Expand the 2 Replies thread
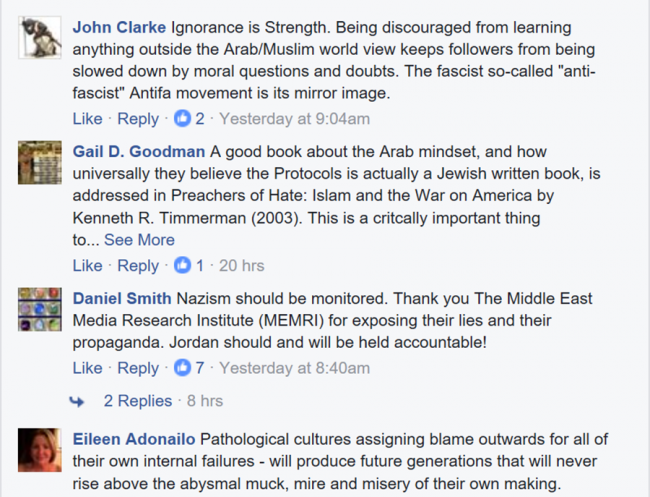Screen dimensions: 650x497 138,401
